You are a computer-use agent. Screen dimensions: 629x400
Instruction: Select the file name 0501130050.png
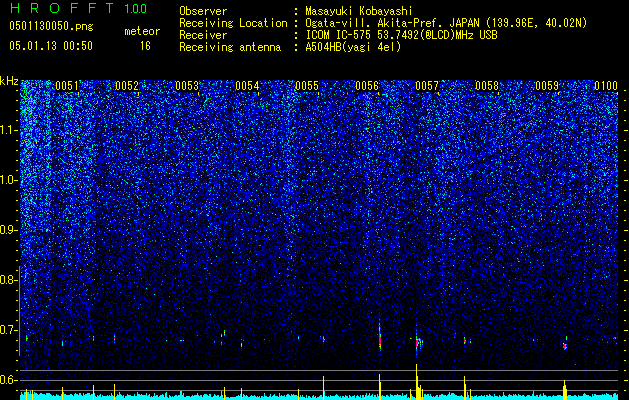click(x=51, y=26)
